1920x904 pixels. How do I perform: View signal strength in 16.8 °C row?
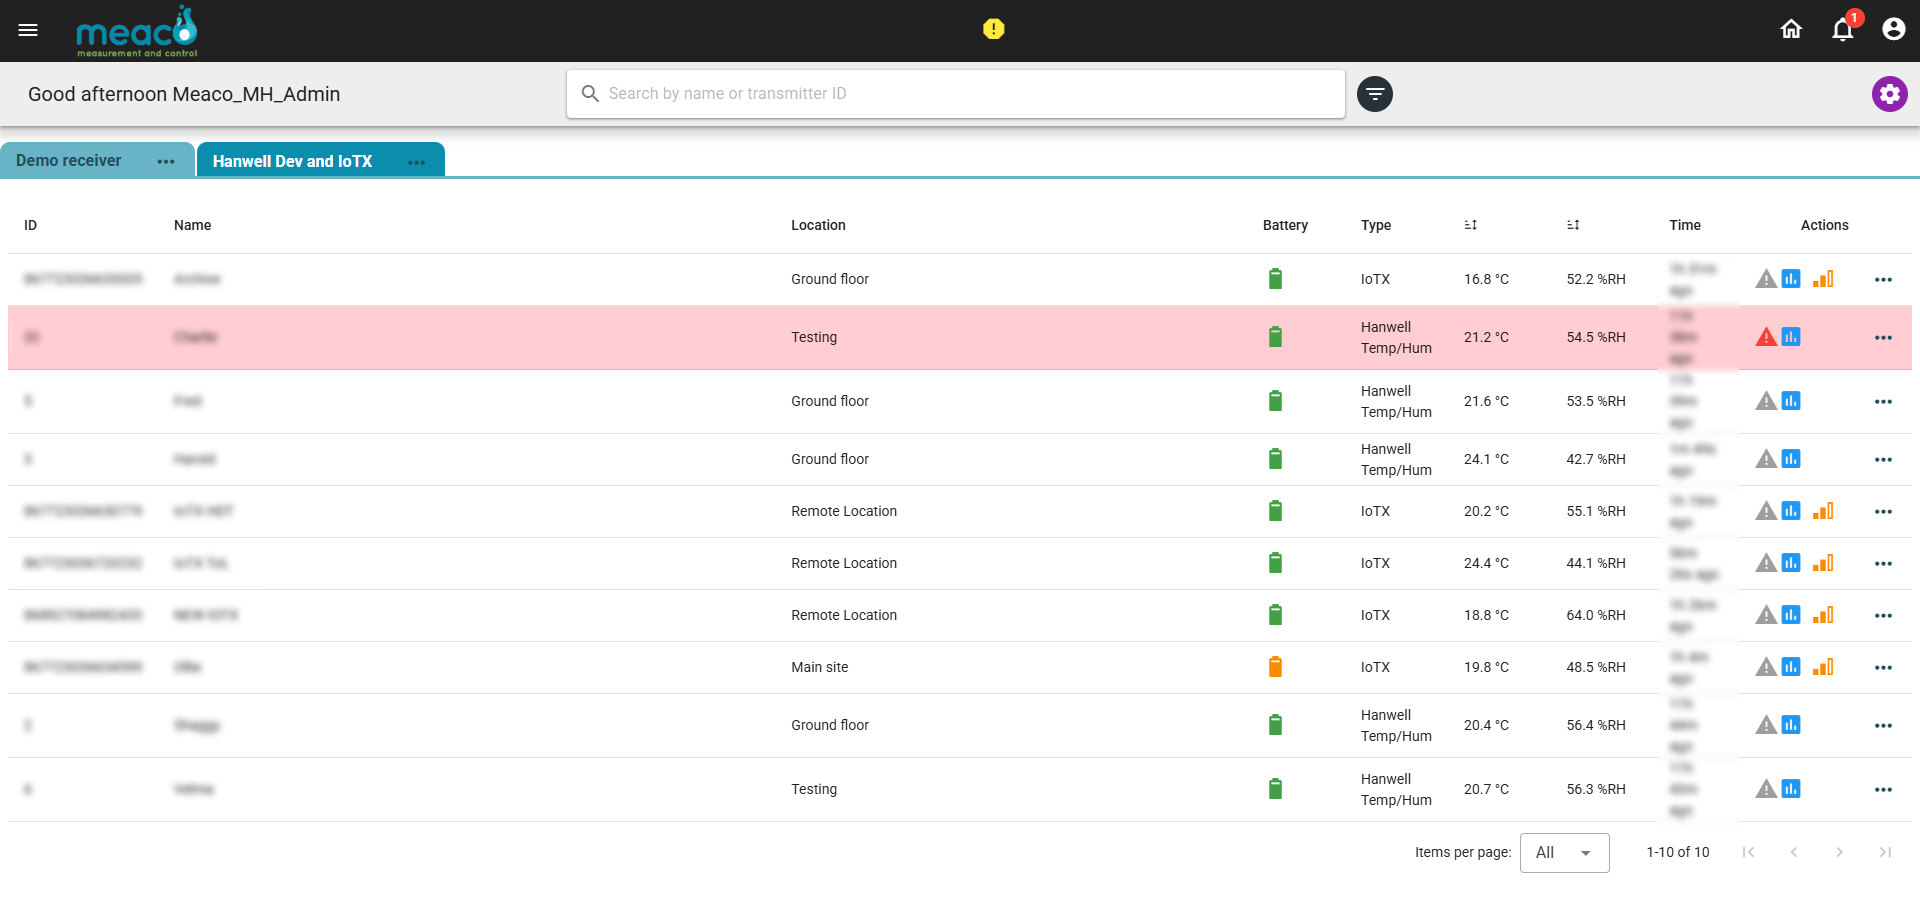pos(1823,279)
